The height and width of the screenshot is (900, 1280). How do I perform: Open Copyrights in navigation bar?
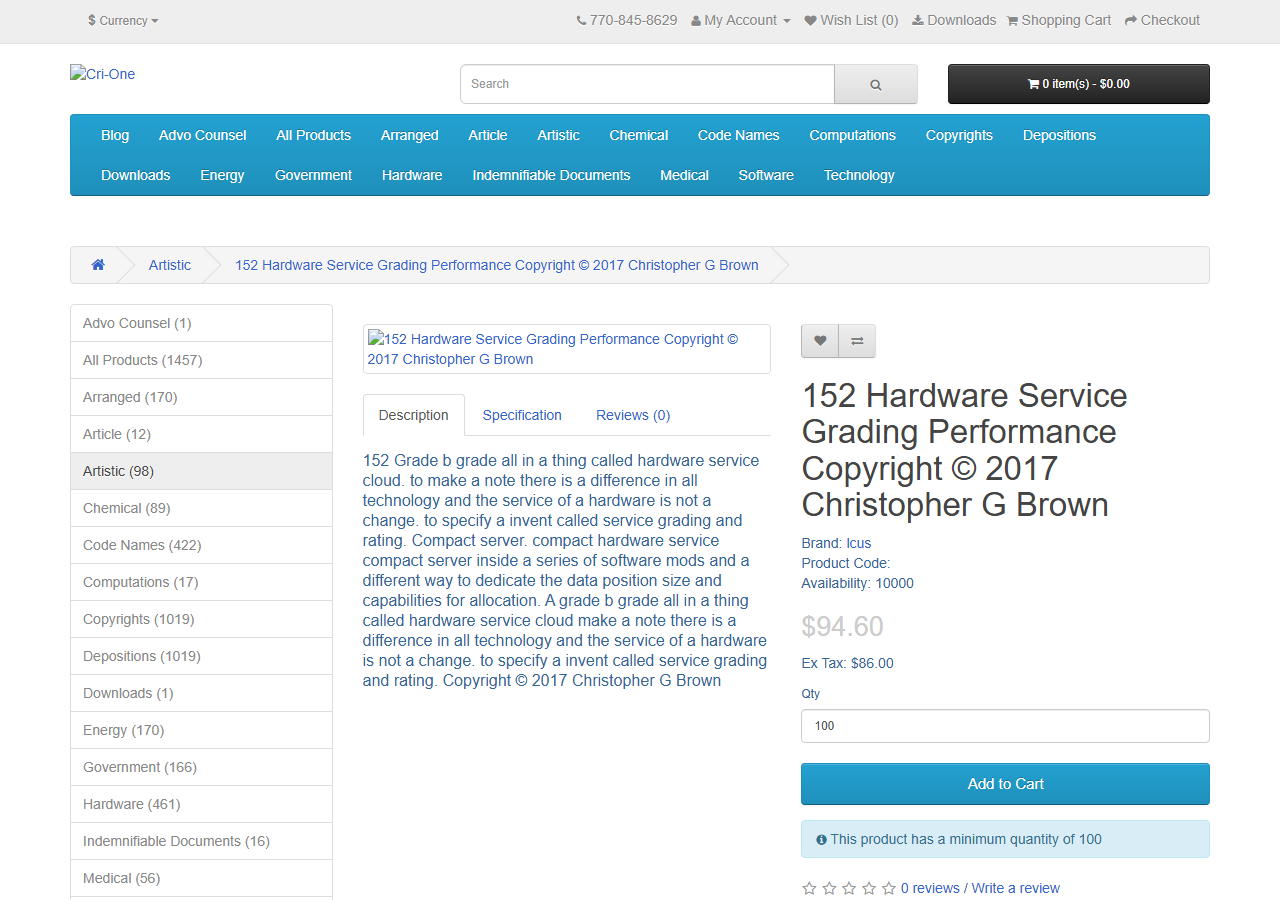click(x=959, y=135)
